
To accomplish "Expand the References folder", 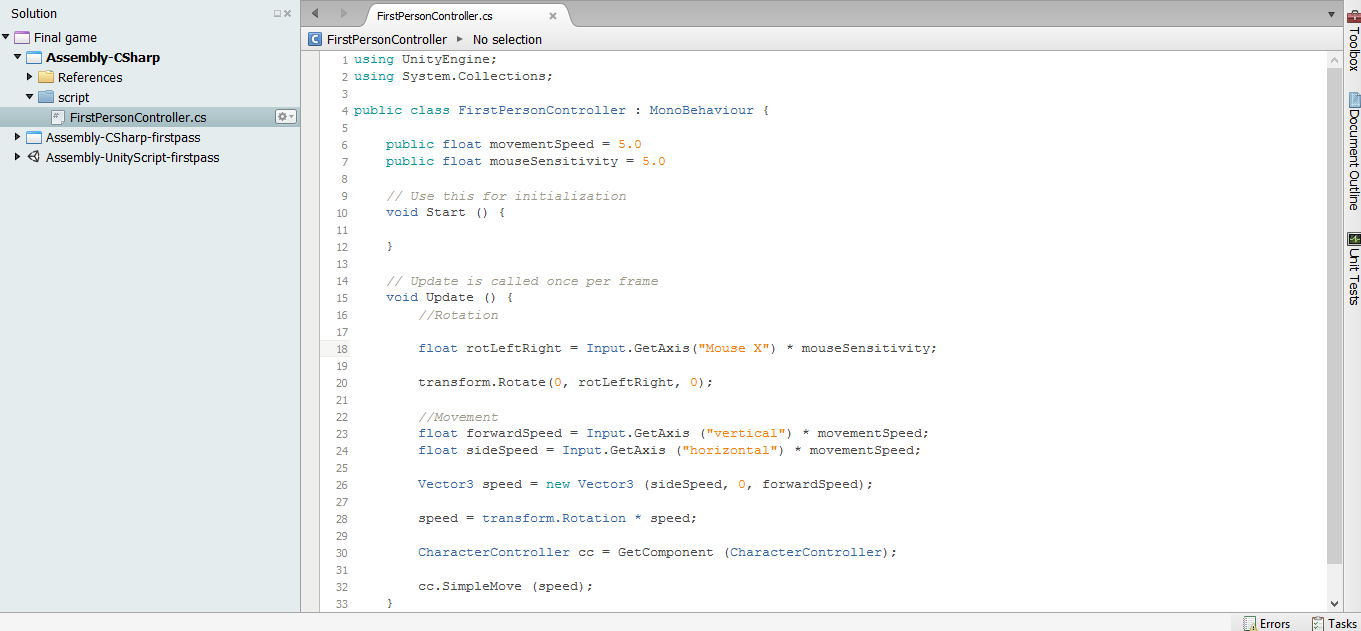I will coord(30,77).
